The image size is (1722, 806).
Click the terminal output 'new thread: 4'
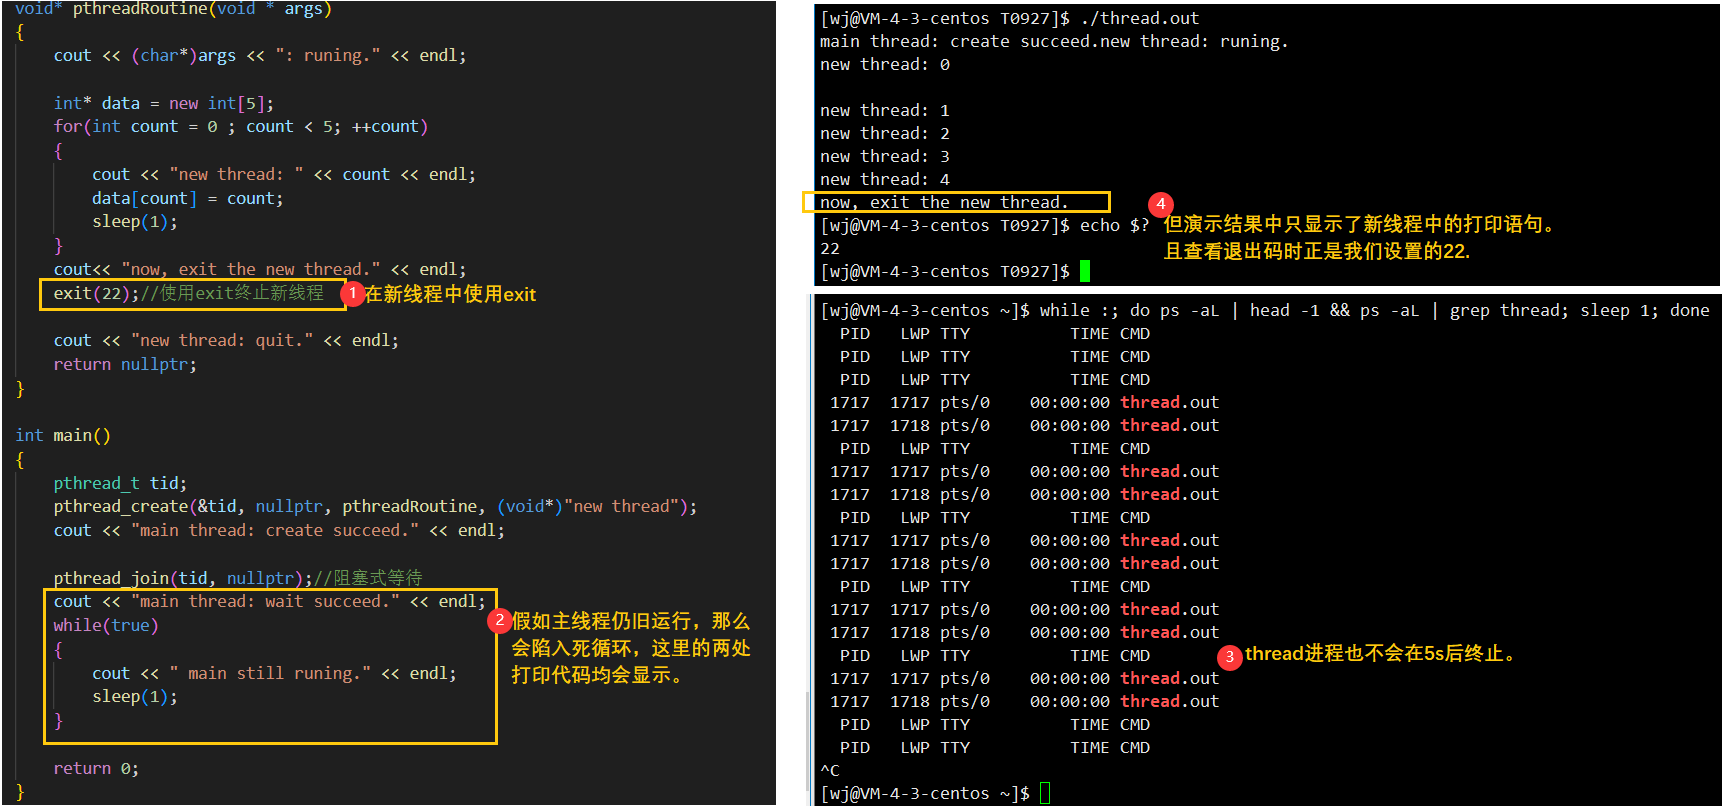(x=885, y=179)
